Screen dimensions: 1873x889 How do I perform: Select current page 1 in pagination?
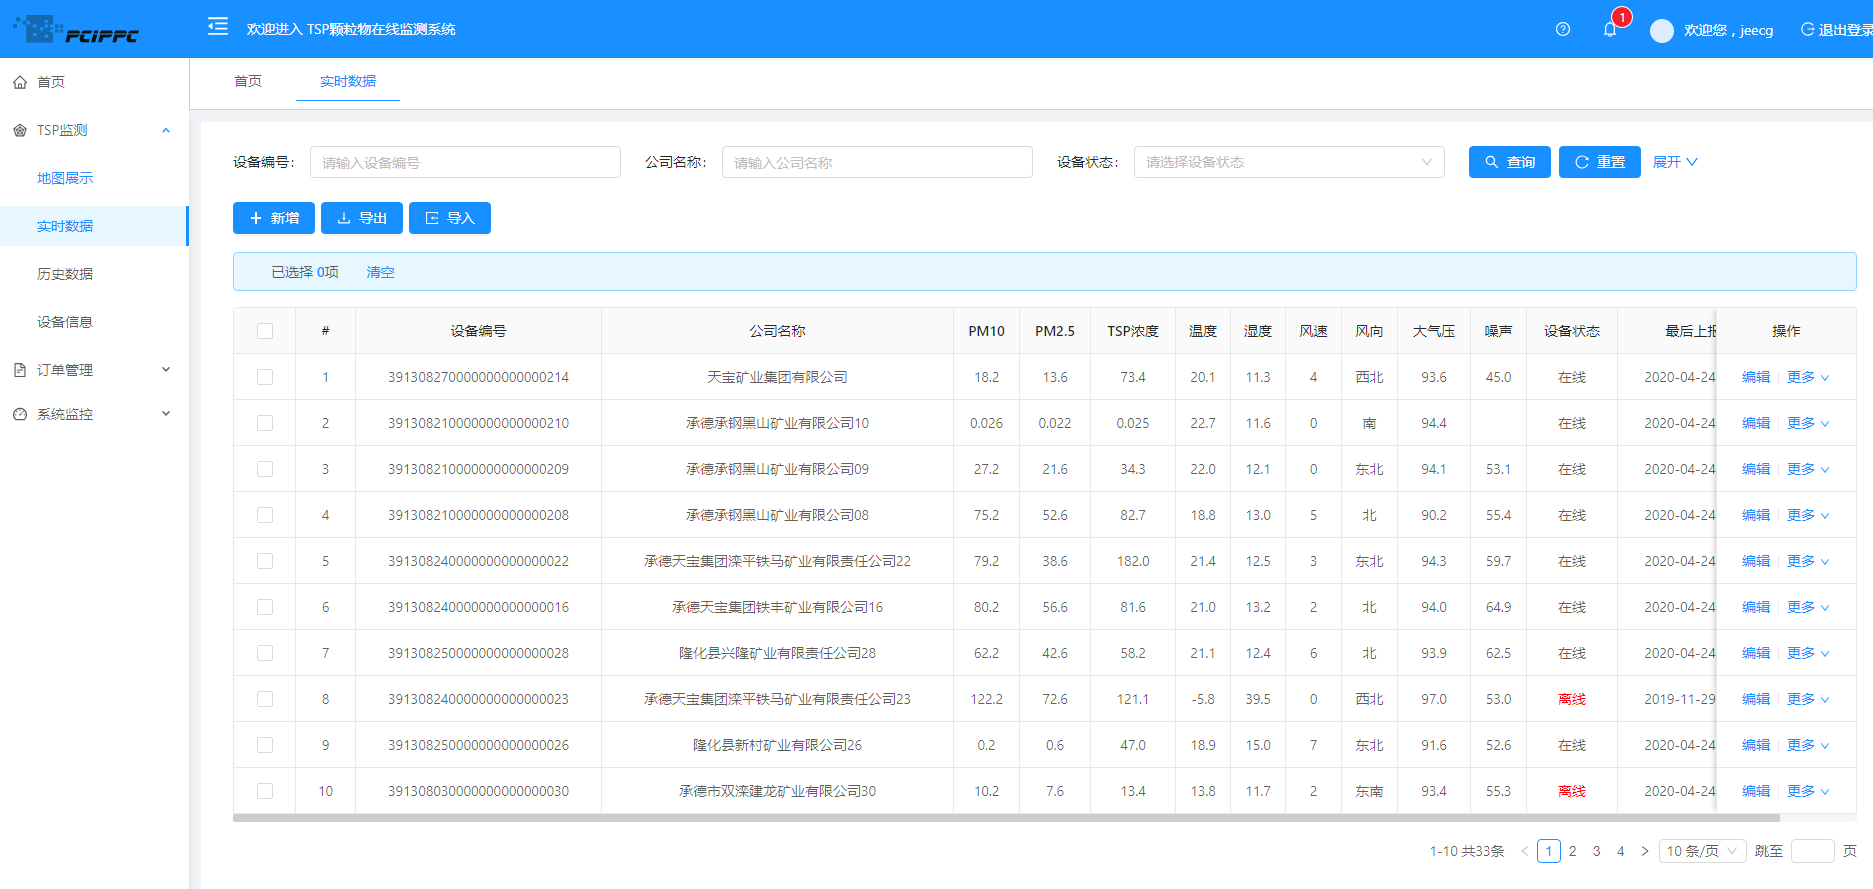(1549, 851)
